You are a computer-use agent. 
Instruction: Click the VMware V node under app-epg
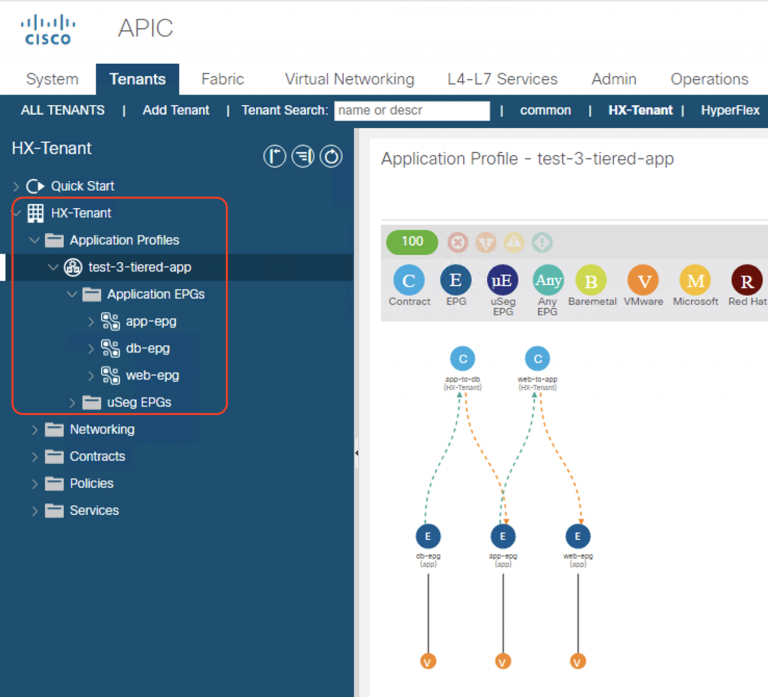pyautogui.click(x=503, y=662)
